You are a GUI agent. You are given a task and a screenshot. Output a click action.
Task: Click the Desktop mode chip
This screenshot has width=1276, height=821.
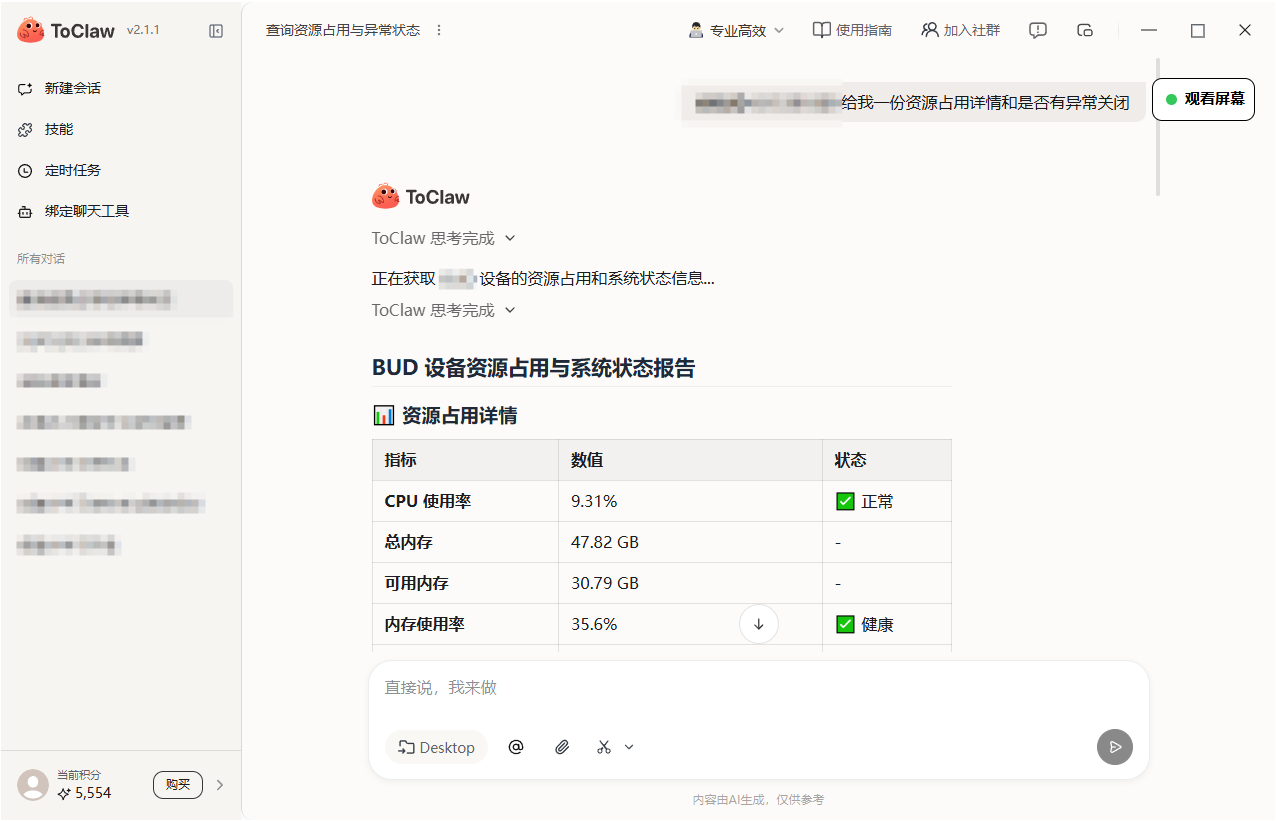pos(436,747)
